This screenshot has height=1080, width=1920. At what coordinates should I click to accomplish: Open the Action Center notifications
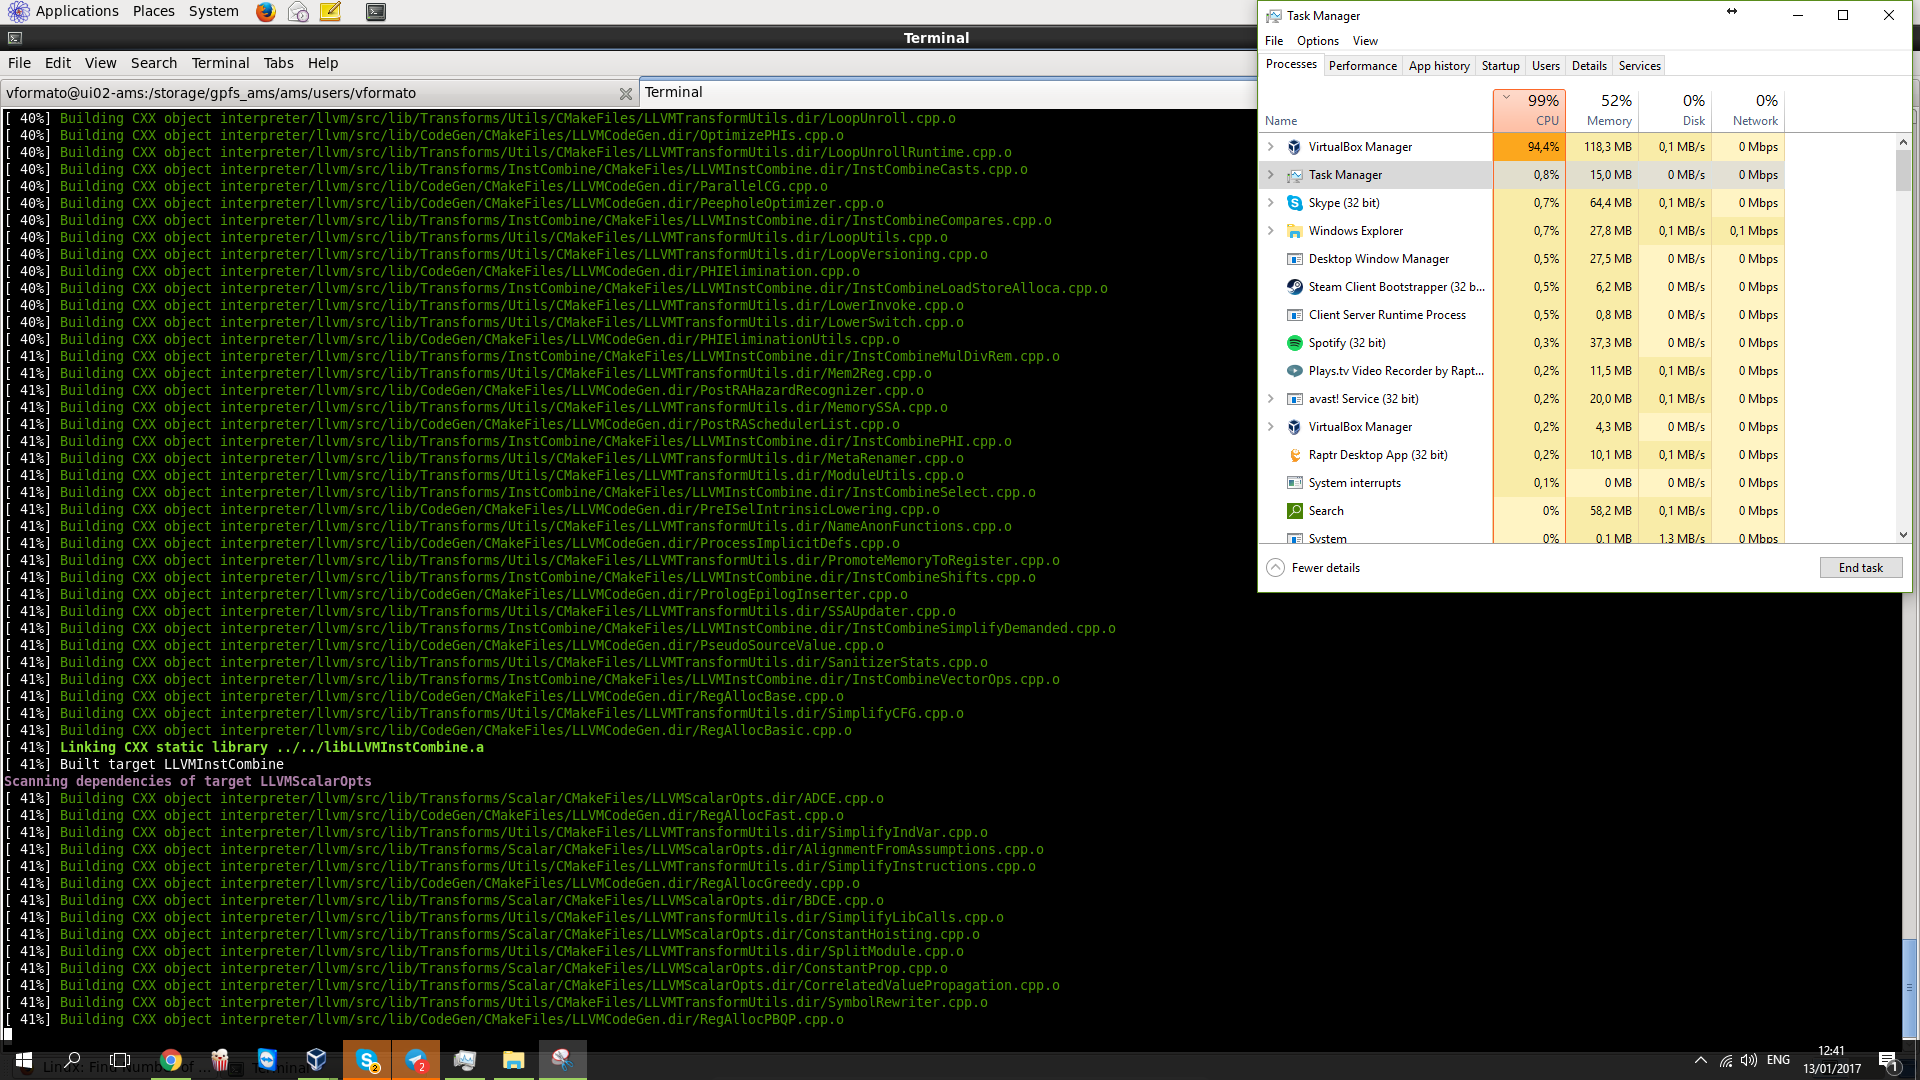click(1888, 1060)
